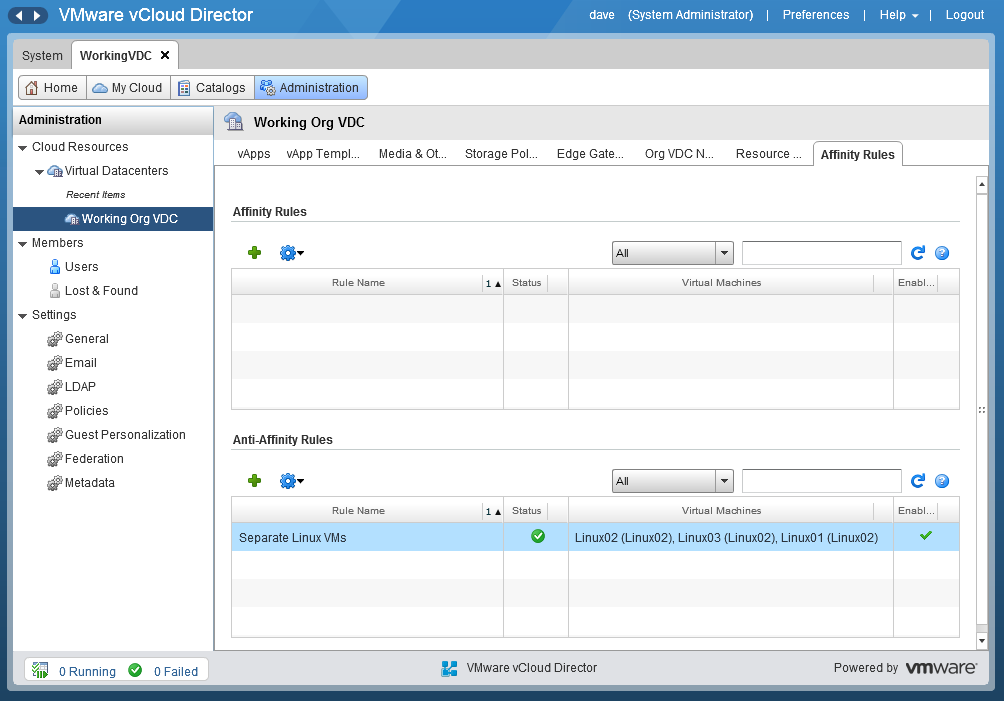The width and height of the screenshot is (1004, 701).
Task: Collapse the Cloud Resources tree node
Action: pos(23,147)
